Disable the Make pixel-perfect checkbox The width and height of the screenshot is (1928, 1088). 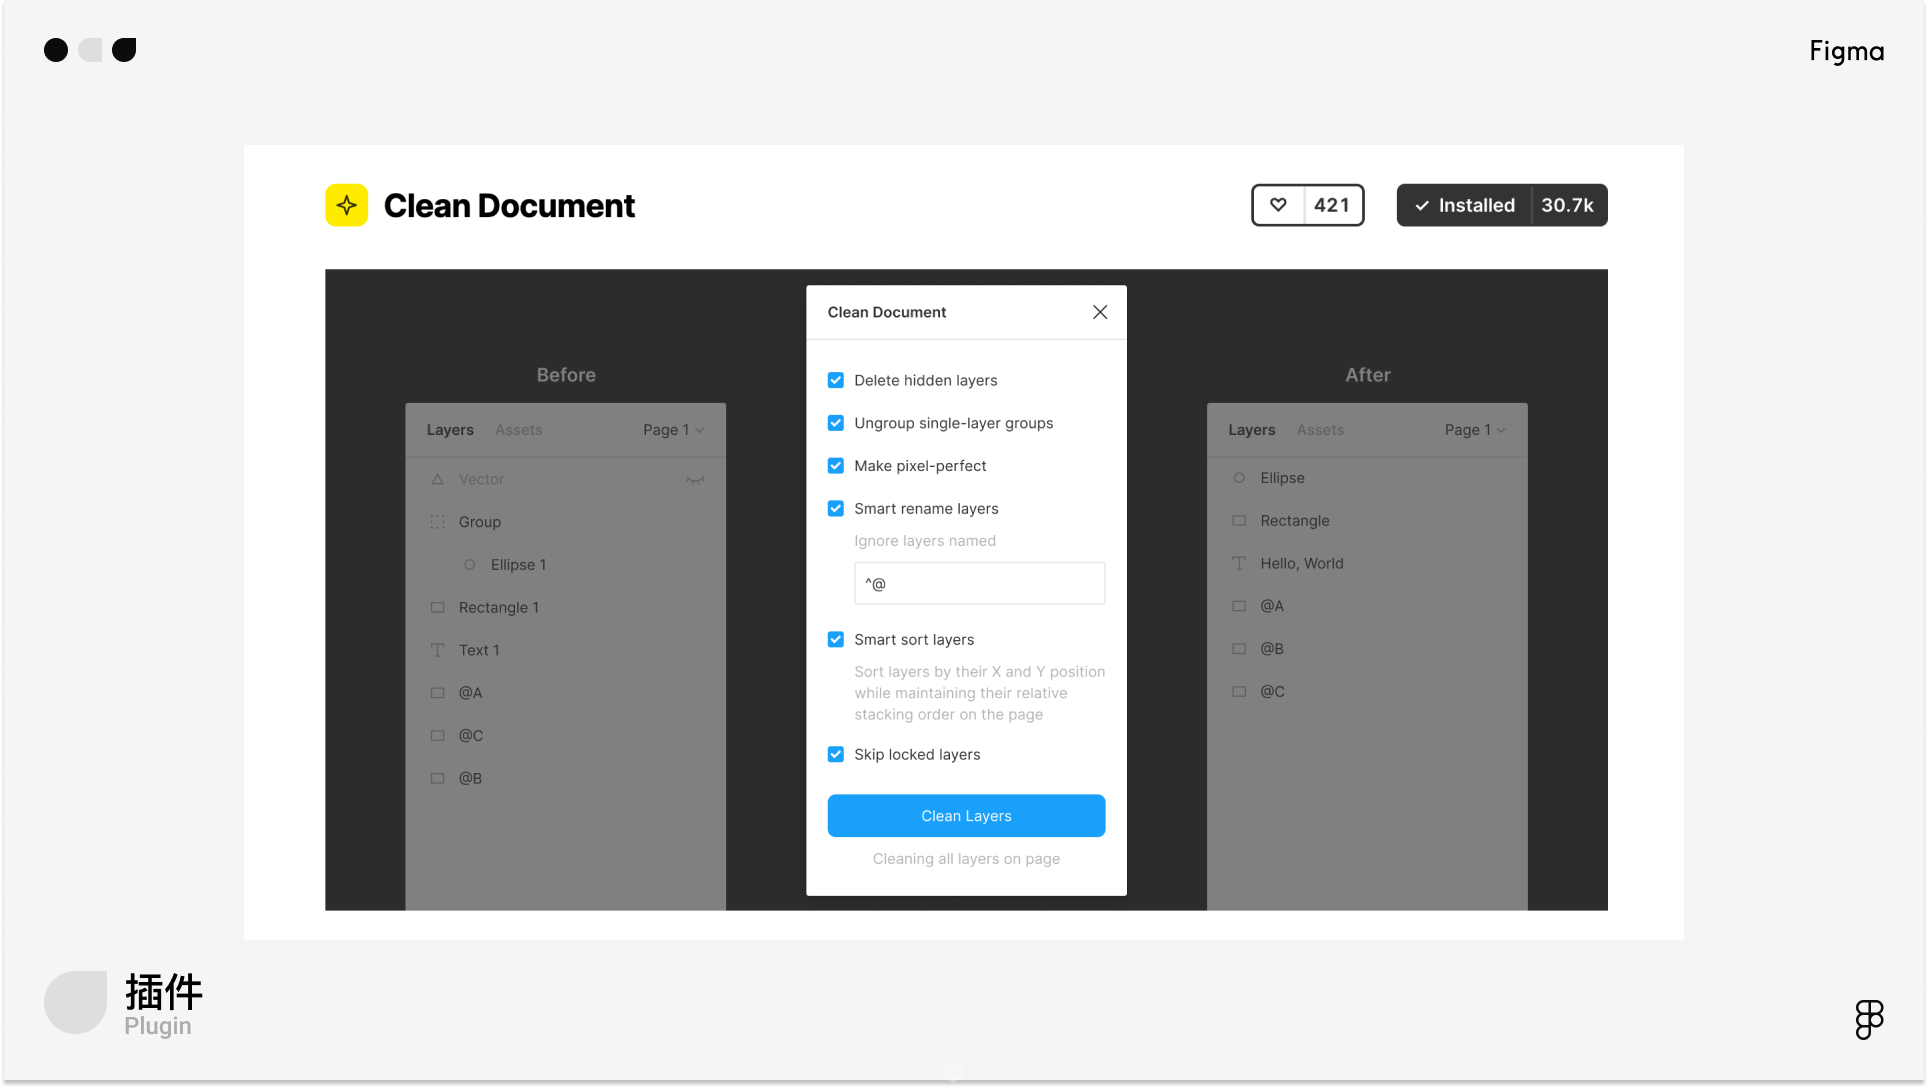click(x=836, y=466)
